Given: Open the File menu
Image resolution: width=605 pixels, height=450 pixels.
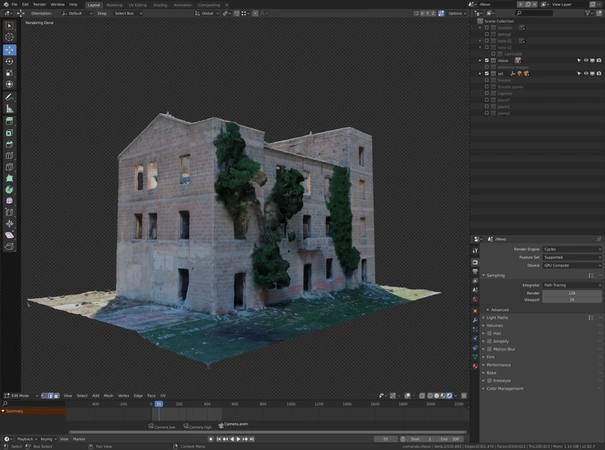Looking at the screenshot, I should pos(14,5).
